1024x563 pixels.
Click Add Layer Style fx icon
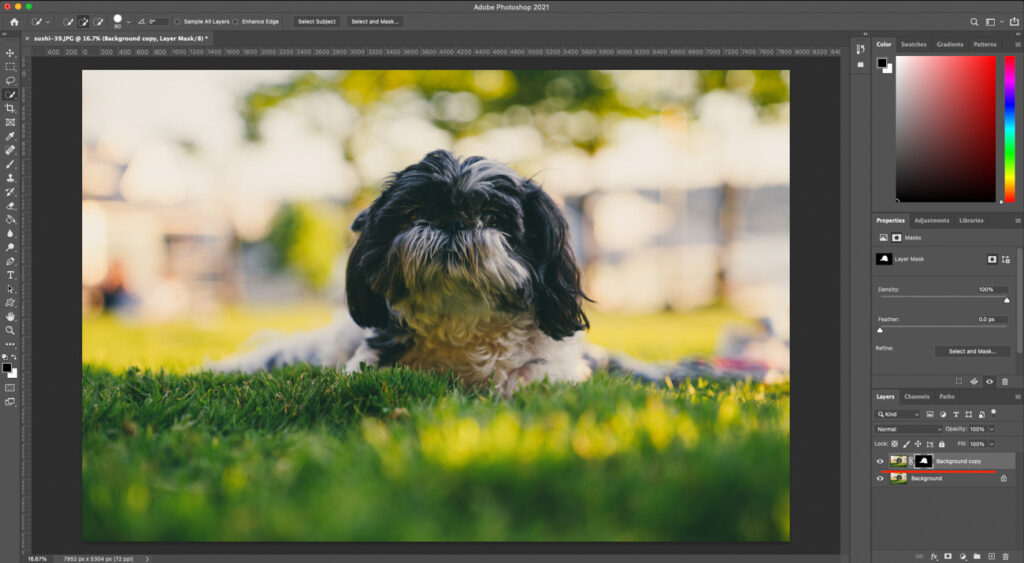934,556
